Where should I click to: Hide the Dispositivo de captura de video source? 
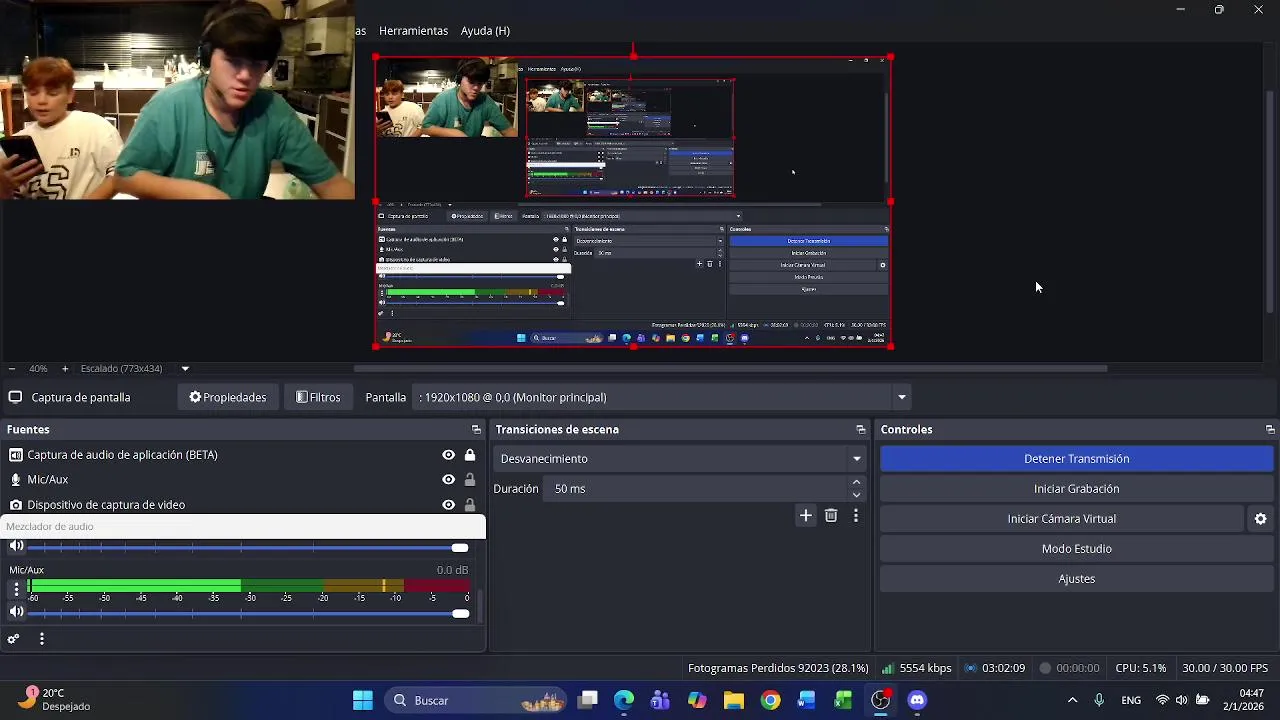click(x=449, y=505)
